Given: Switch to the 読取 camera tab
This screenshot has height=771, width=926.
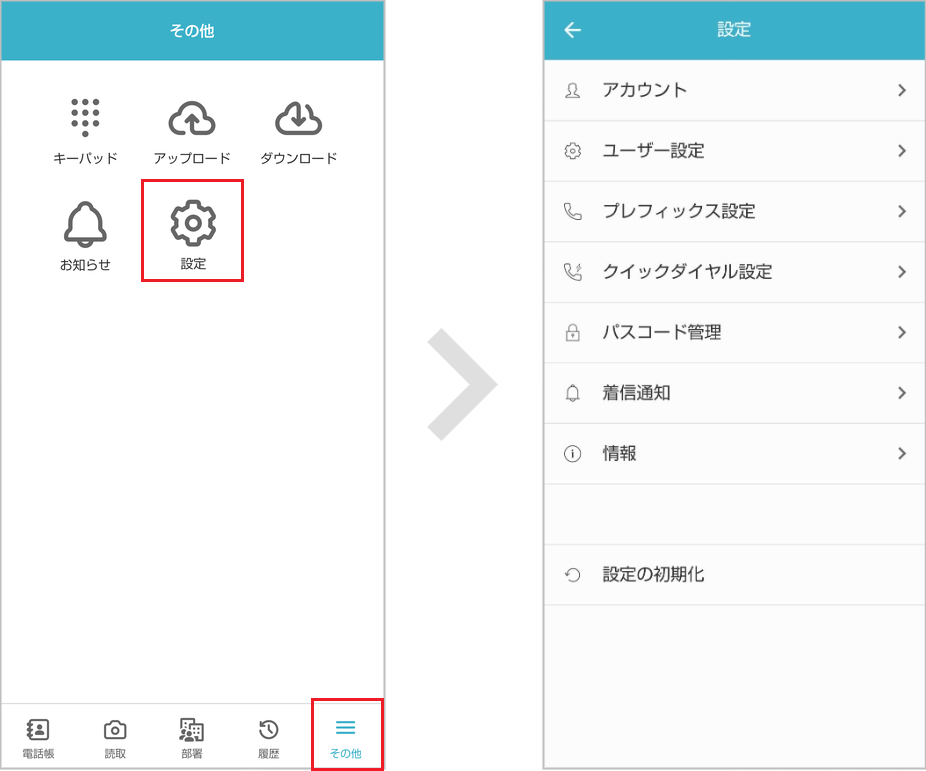Looking at the screenshot, I should coord(115,737).
